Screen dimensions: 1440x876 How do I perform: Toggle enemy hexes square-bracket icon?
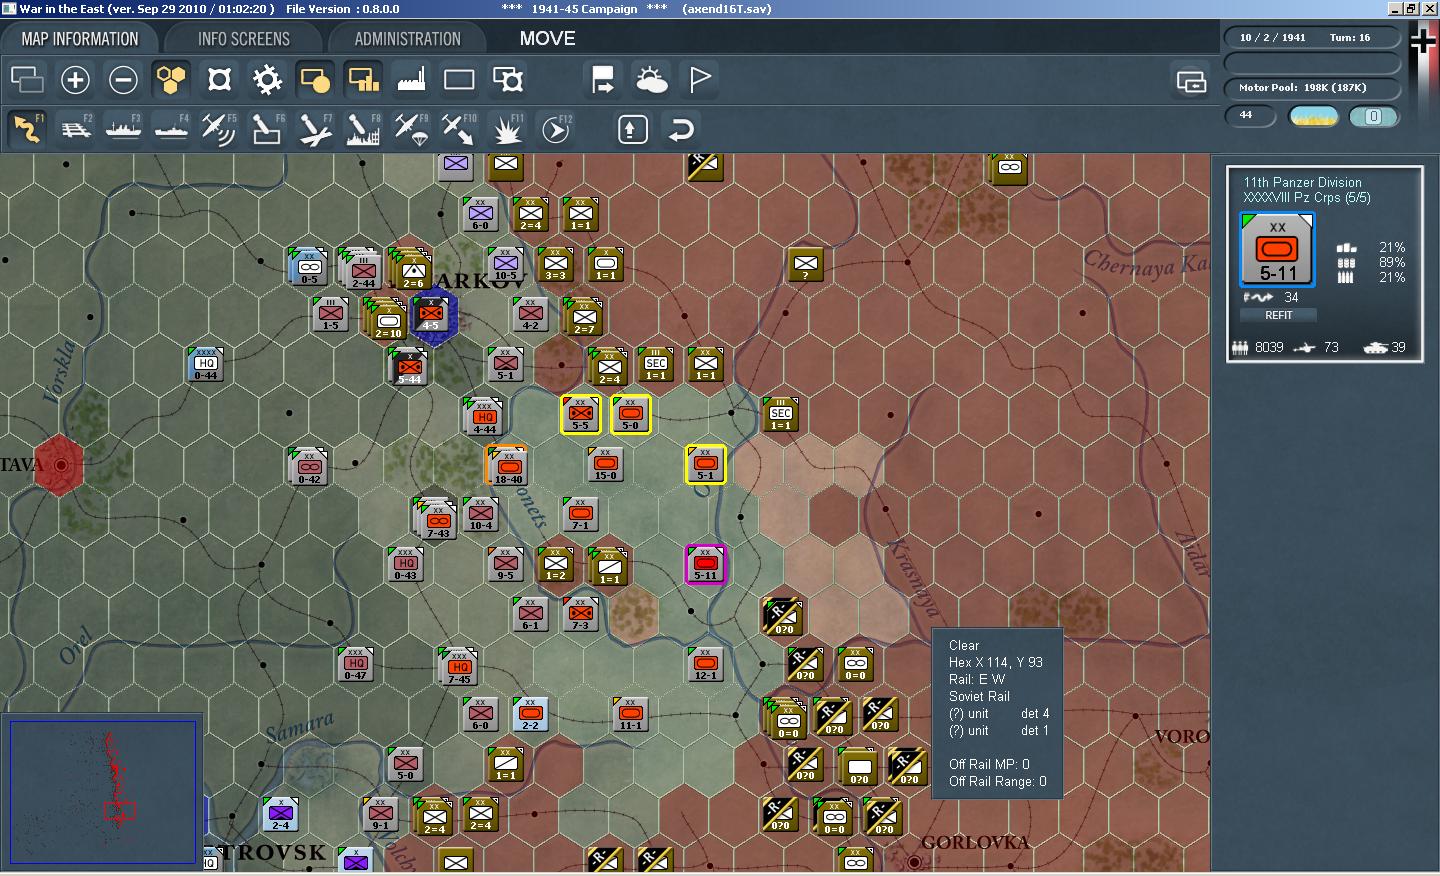pyautogui.click(x=219, y=79)
